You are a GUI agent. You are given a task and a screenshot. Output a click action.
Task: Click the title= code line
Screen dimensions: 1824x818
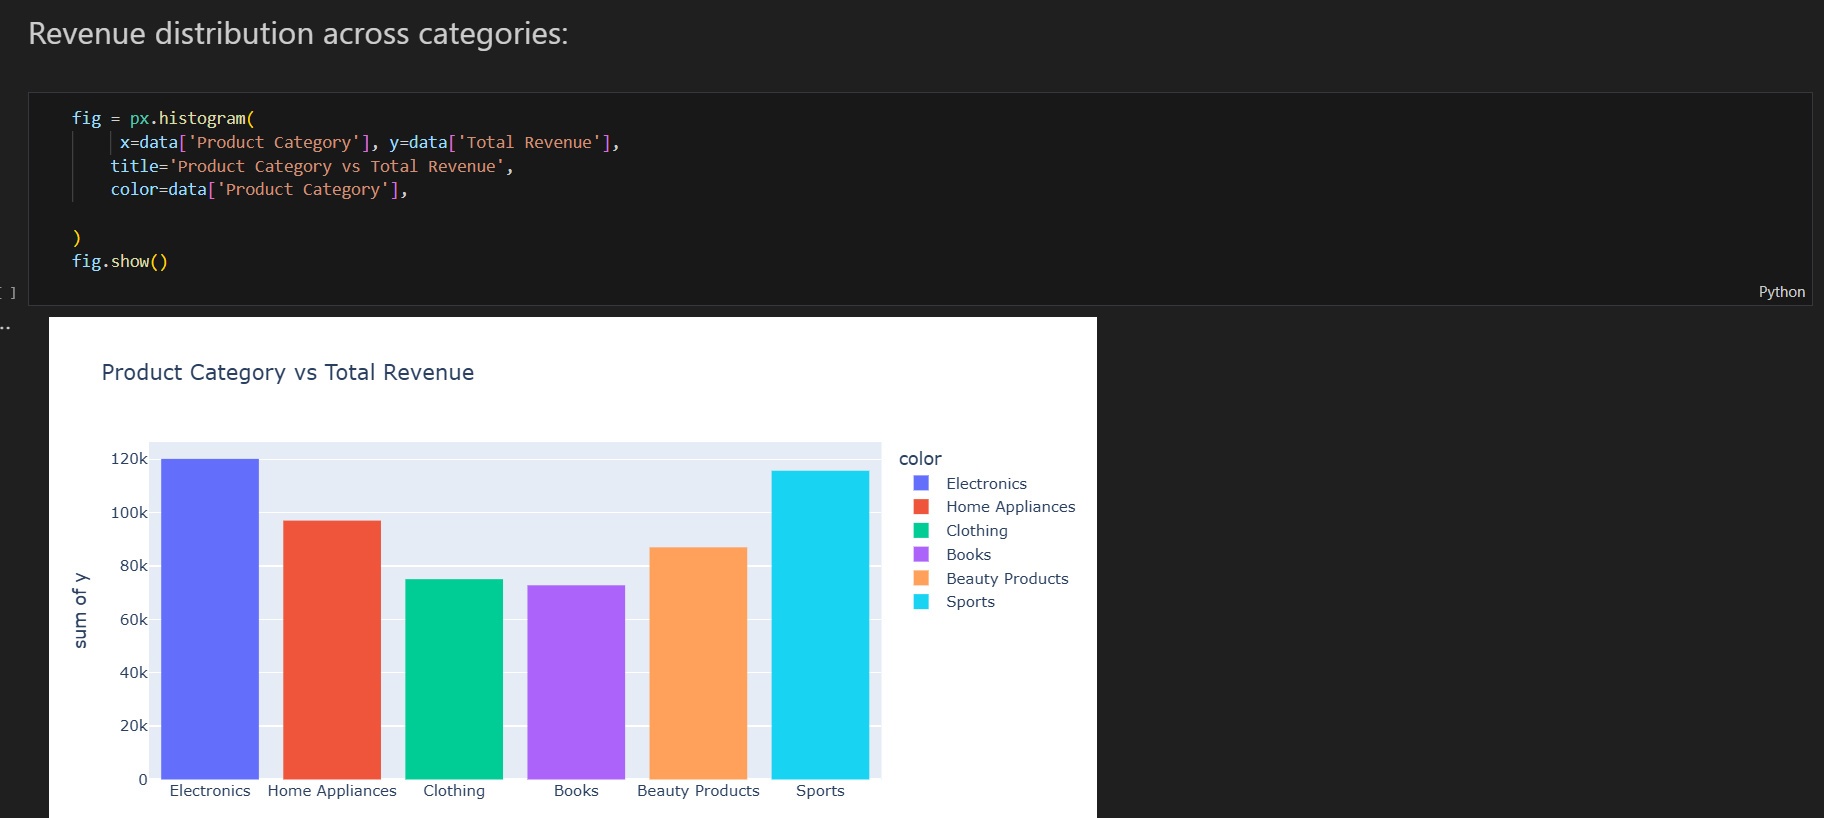coord(312,166)
